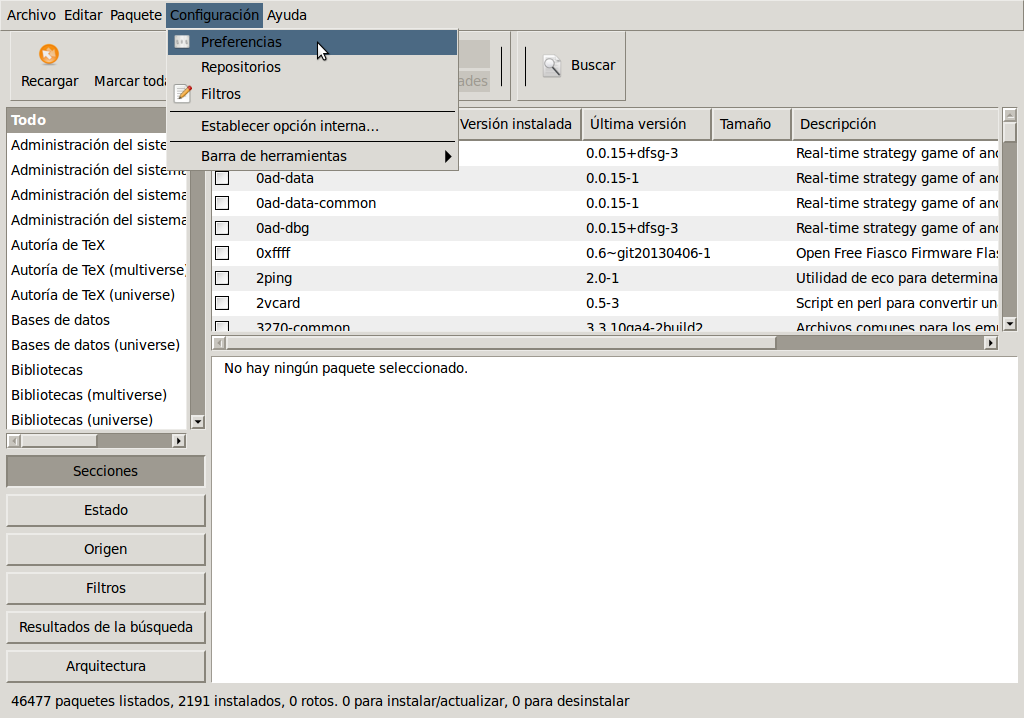Viewport: 1024px width, 718px height.
Task: Click right arrow of category horizontal scrollbar
Action: coord(179,440)
